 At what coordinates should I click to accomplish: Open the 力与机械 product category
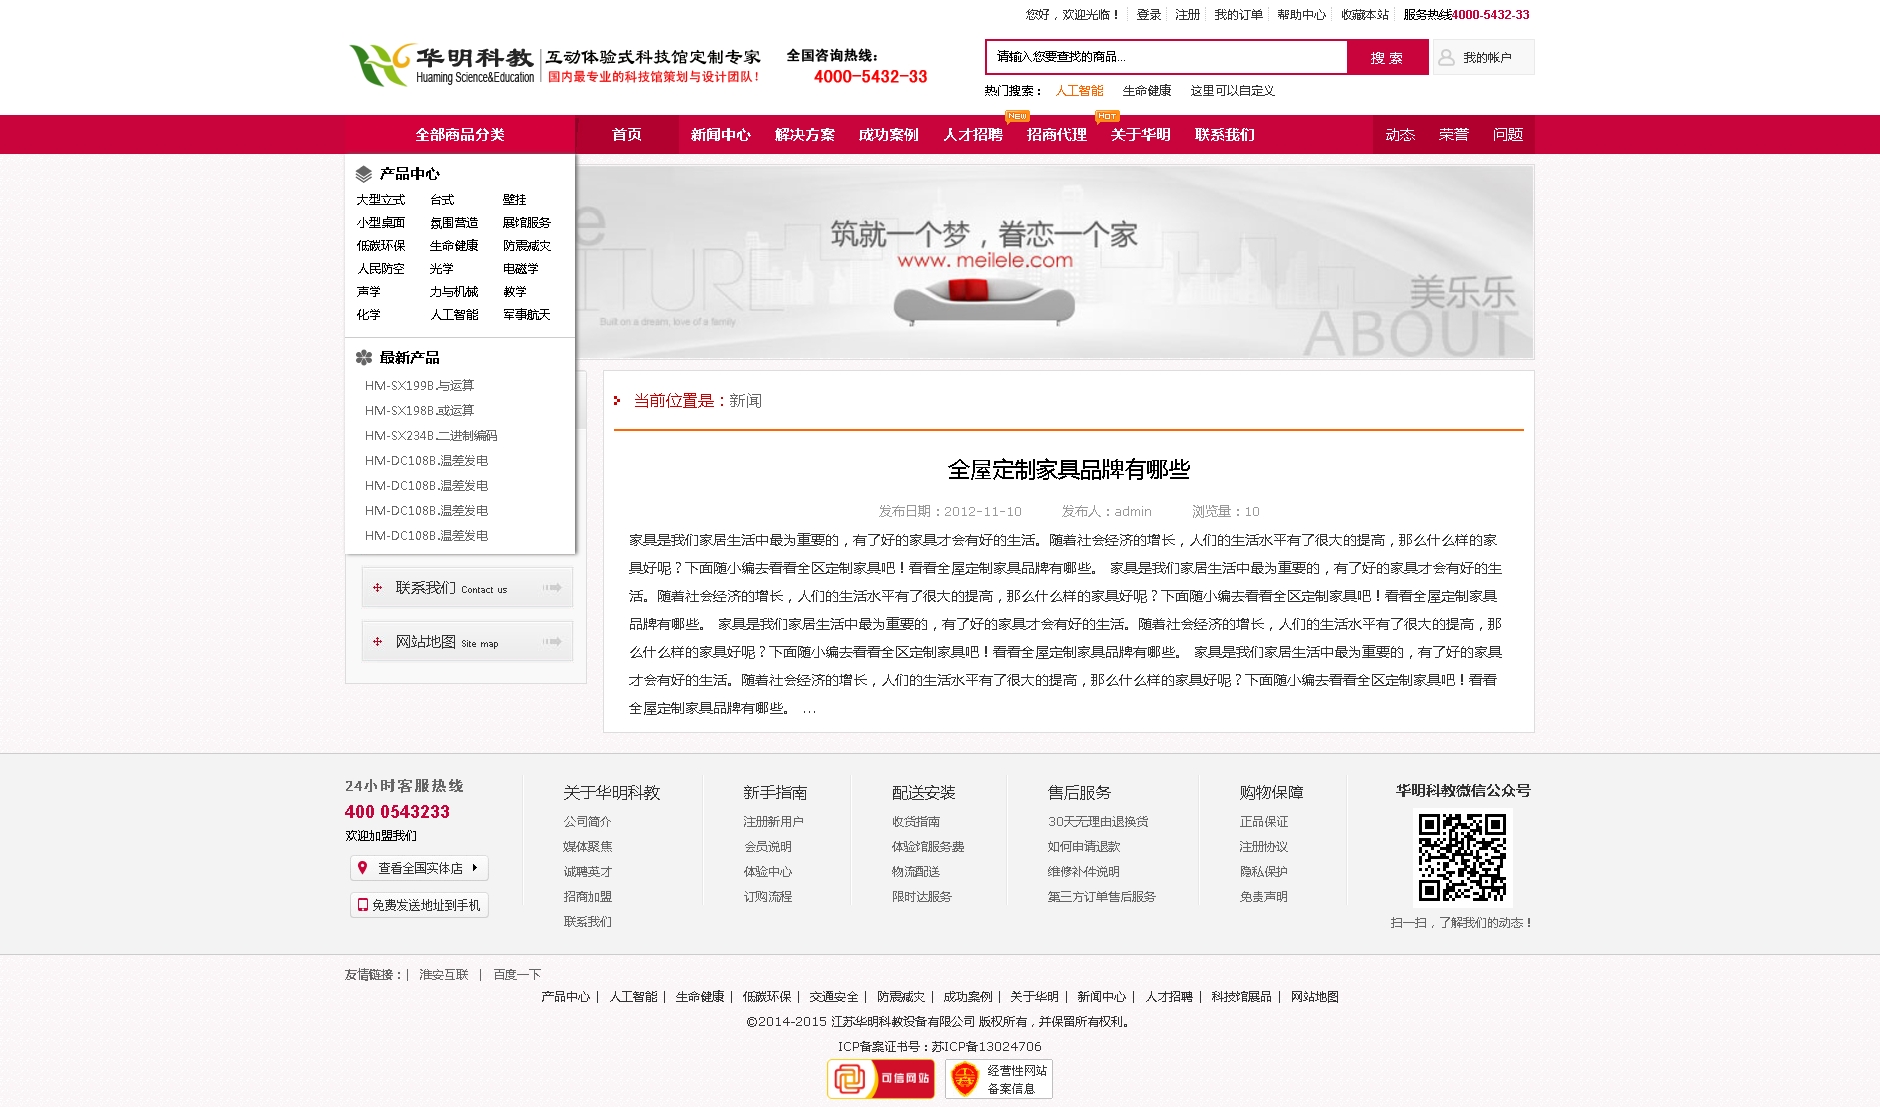coord(454,292)
